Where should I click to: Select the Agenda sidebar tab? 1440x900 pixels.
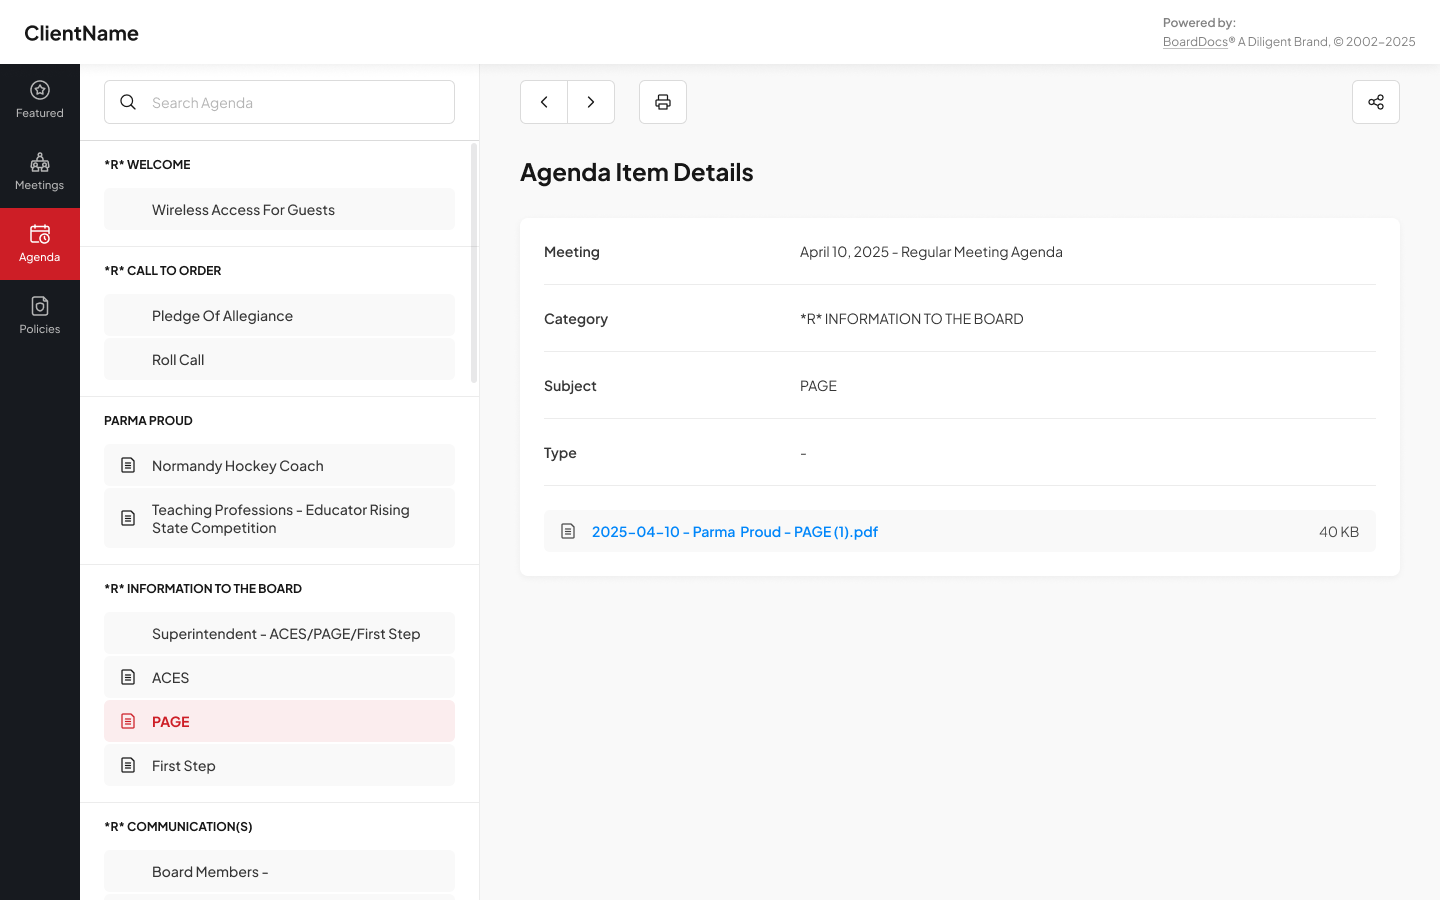tap(40, 244)
